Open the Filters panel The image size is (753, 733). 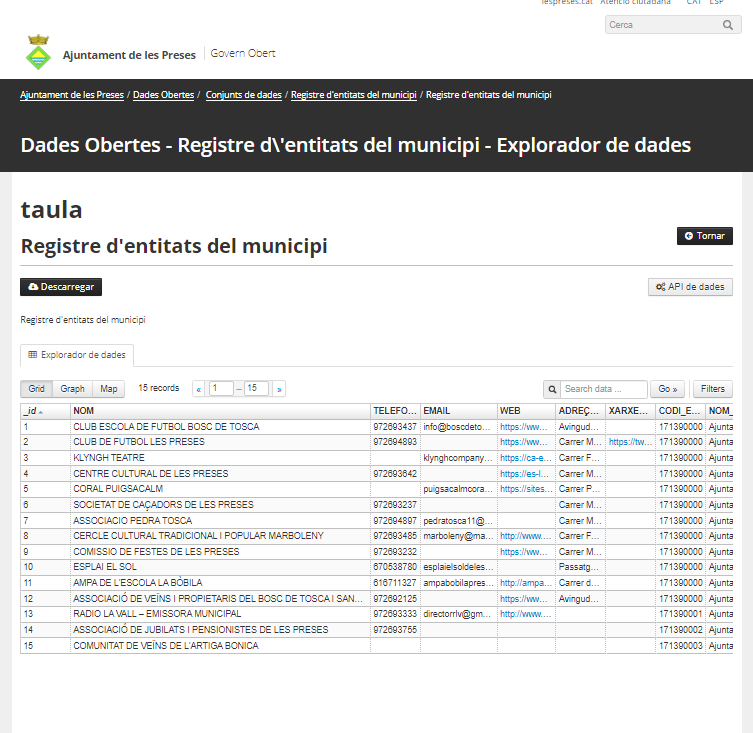[713, 388]
